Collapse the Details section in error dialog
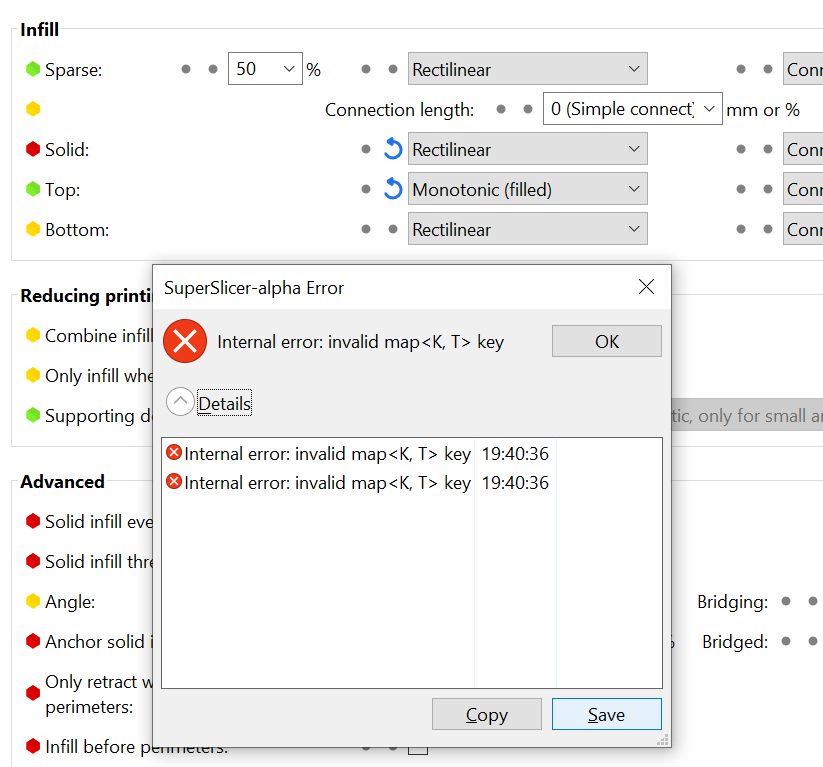This screenshot has width=823, height=767. [180, 402]
